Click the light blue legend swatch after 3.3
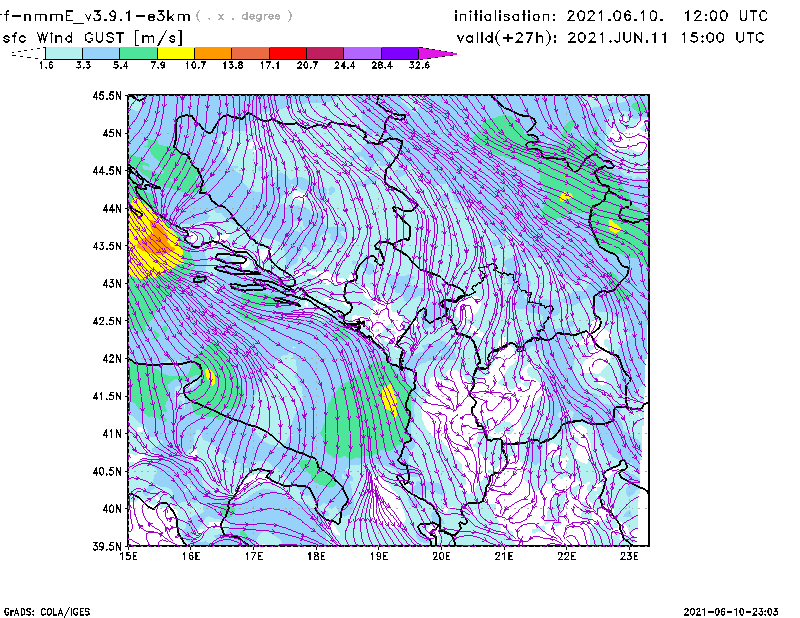800x618 pixels. (x=101, y=53)
